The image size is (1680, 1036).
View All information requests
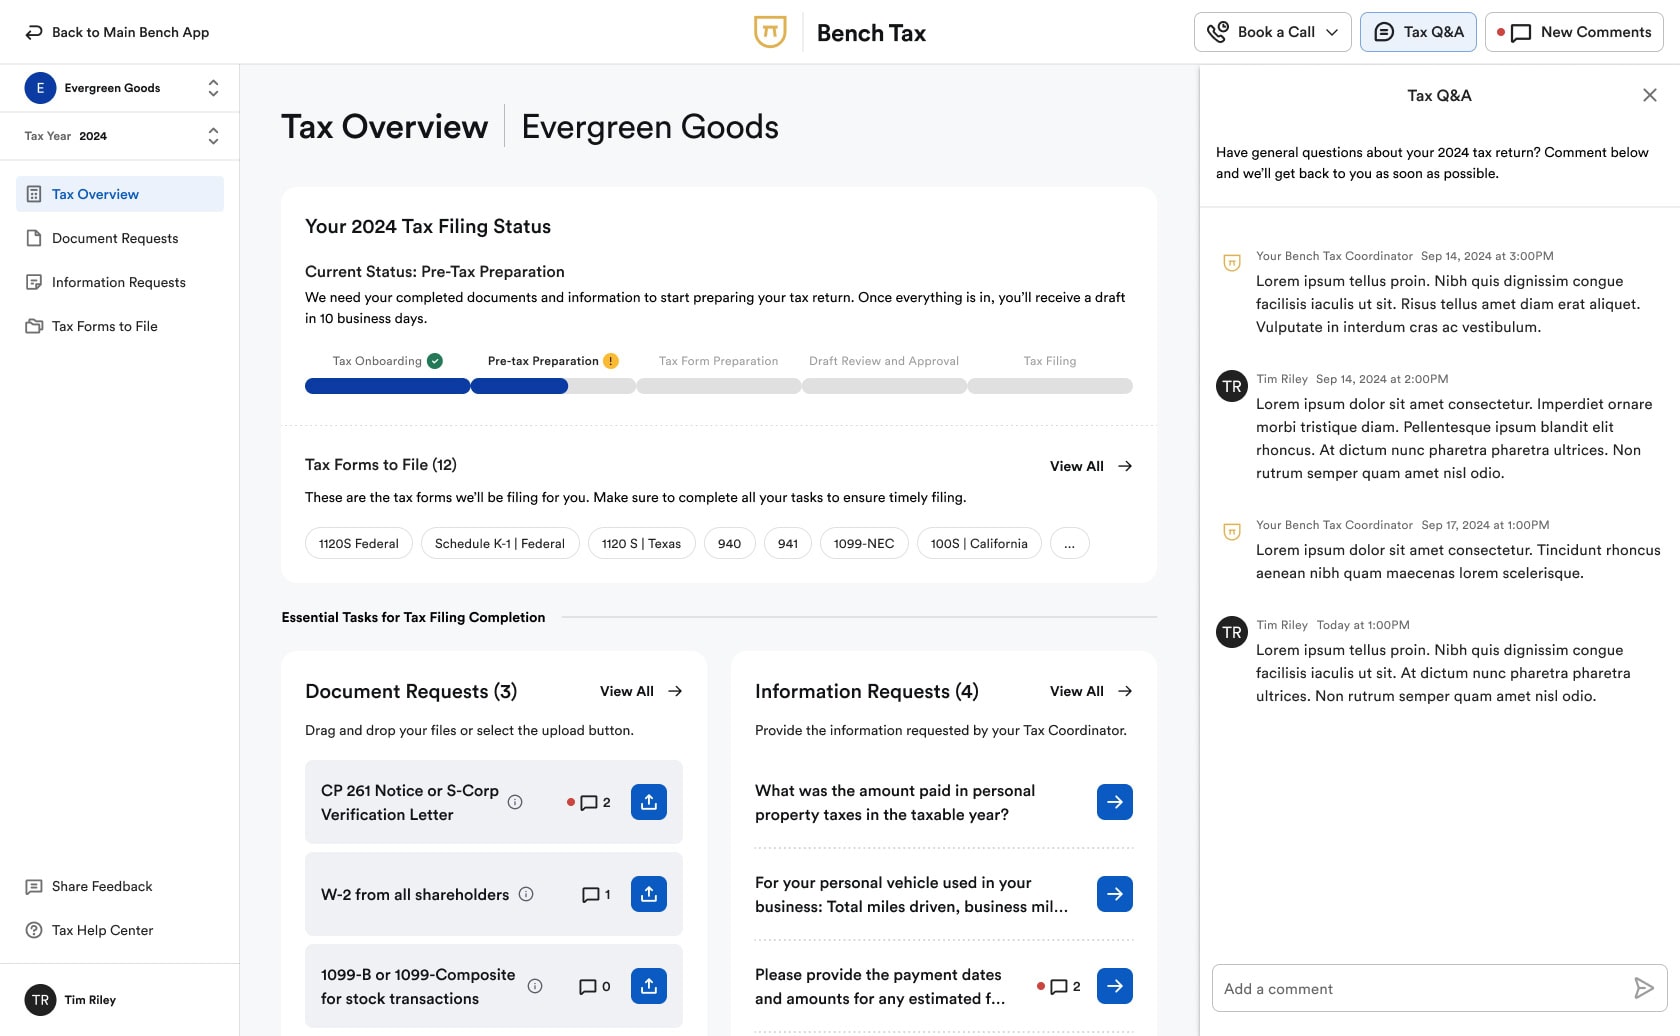point(1091,691)
